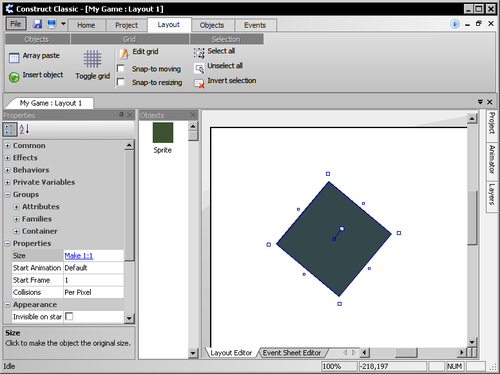500x374 pixels.
Task: Click the Toggle grid icon
Action: click(x=92, y=59)
